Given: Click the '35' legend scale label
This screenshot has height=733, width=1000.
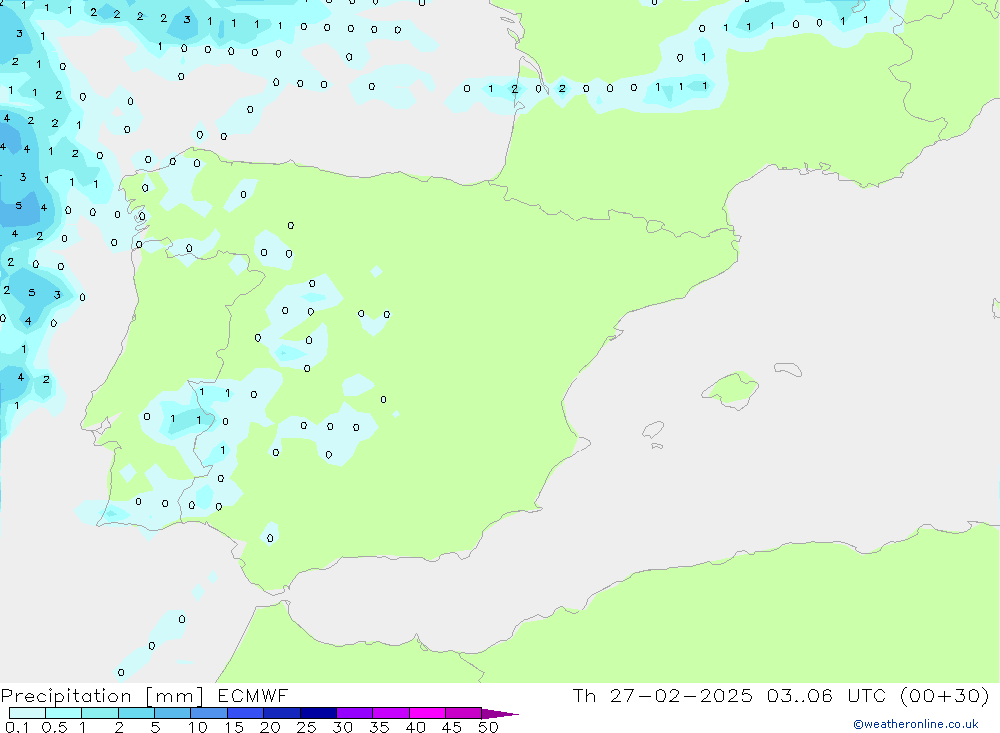Looking at the screenshot, I should pos(379,727).
